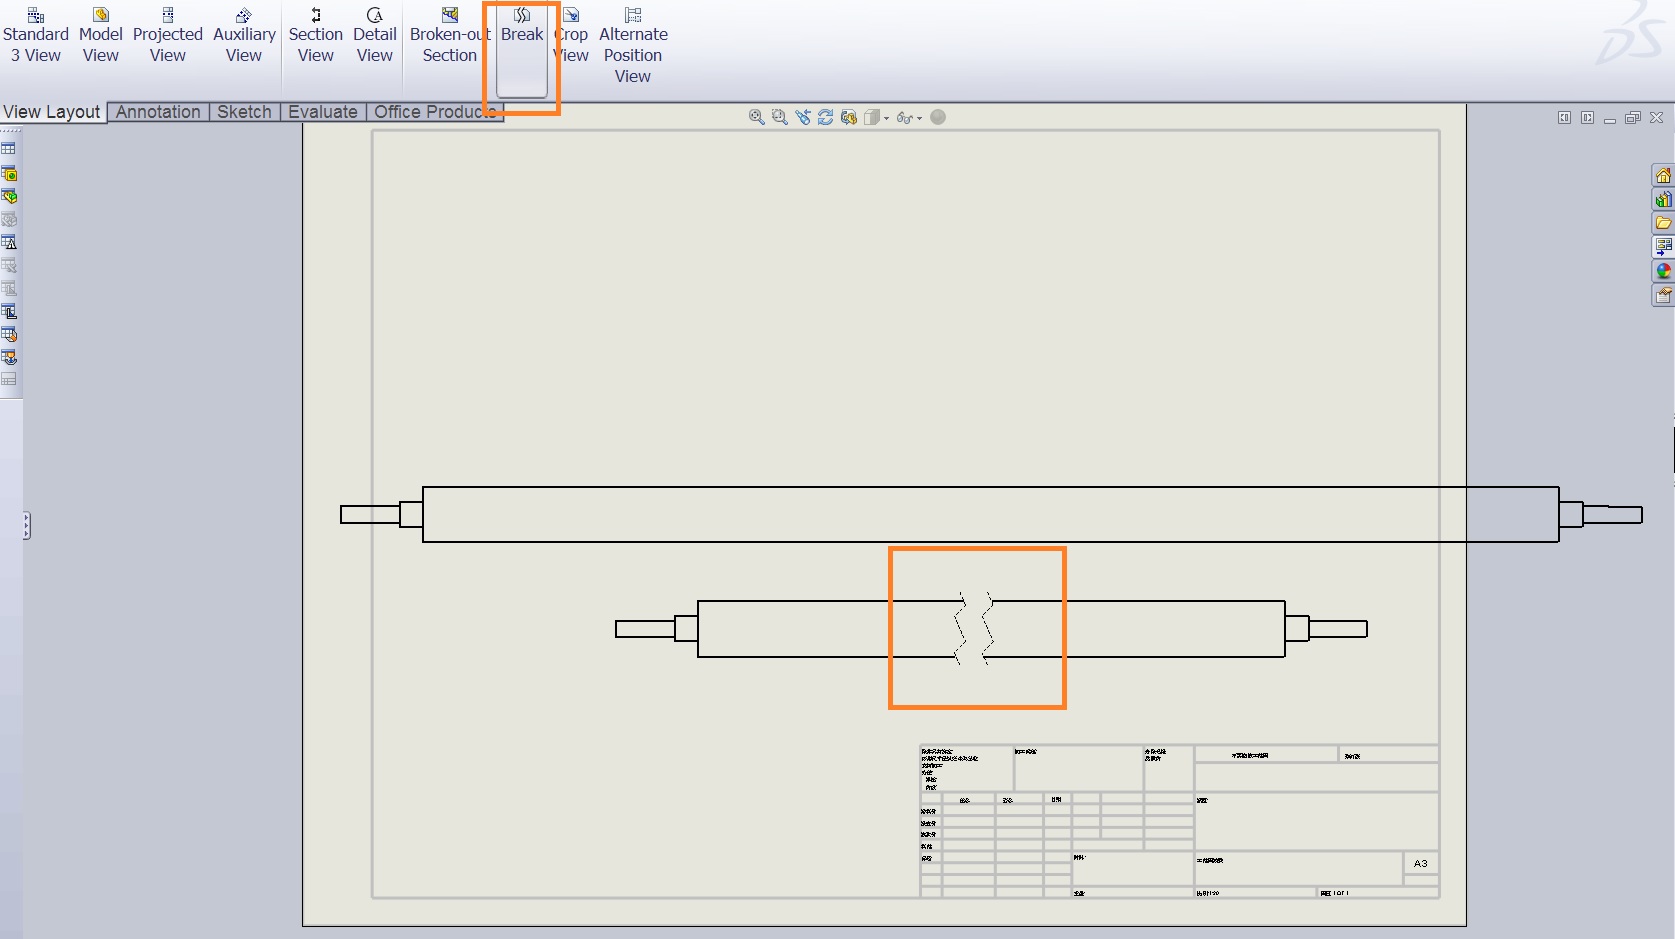Click the bottom grayed table icon
Viewport: 1675px width, 939px height.
9,379
